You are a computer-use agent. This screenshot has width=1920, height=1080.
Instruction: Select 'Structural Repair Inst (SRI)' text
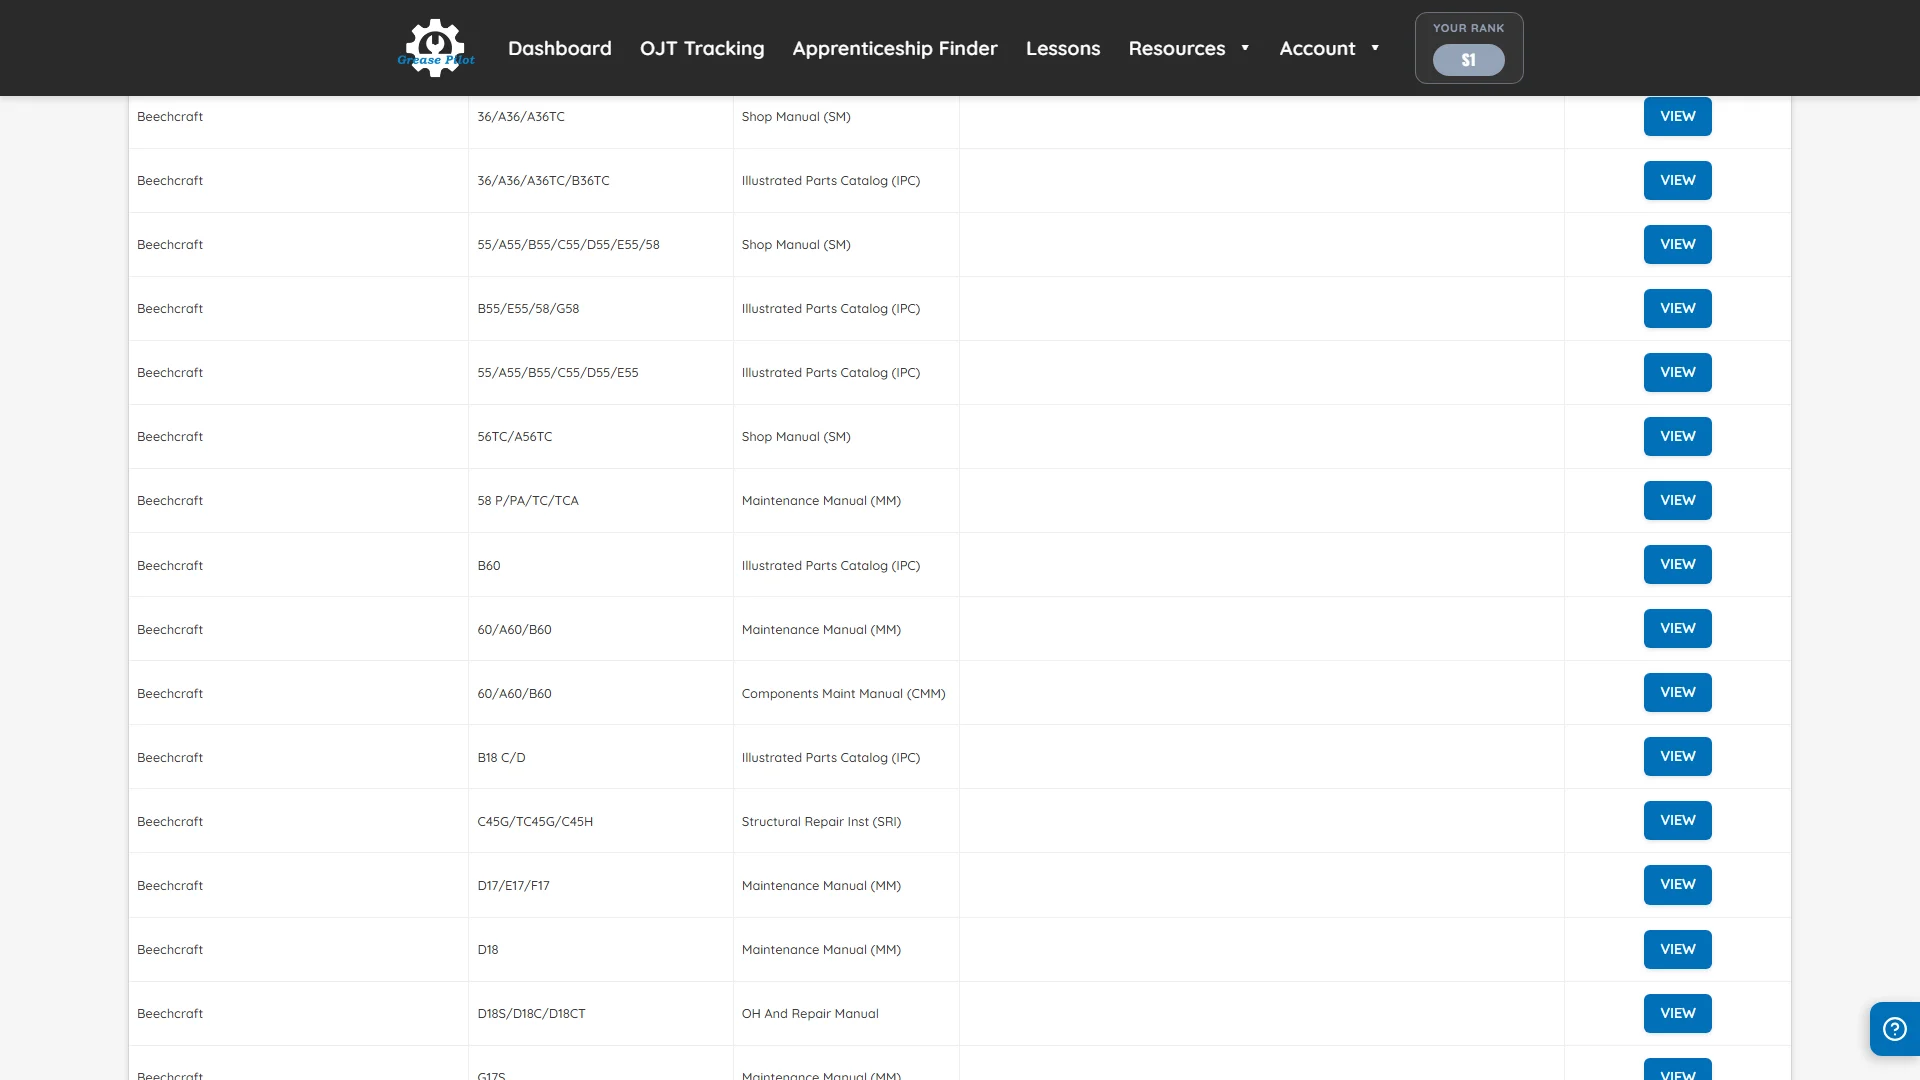coord(821,822)
